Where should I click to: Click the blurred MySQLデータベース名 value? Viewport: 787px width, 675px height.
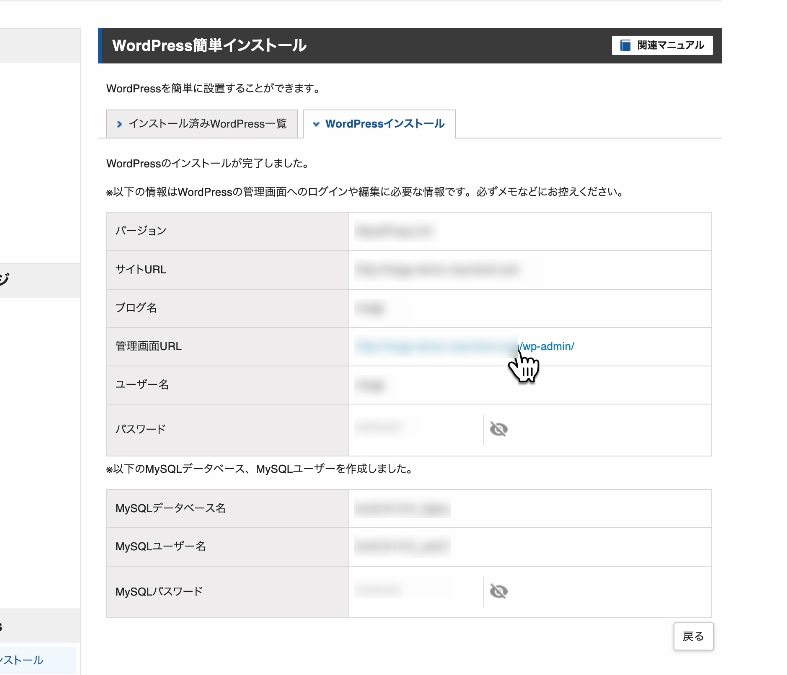coord(402,508)
